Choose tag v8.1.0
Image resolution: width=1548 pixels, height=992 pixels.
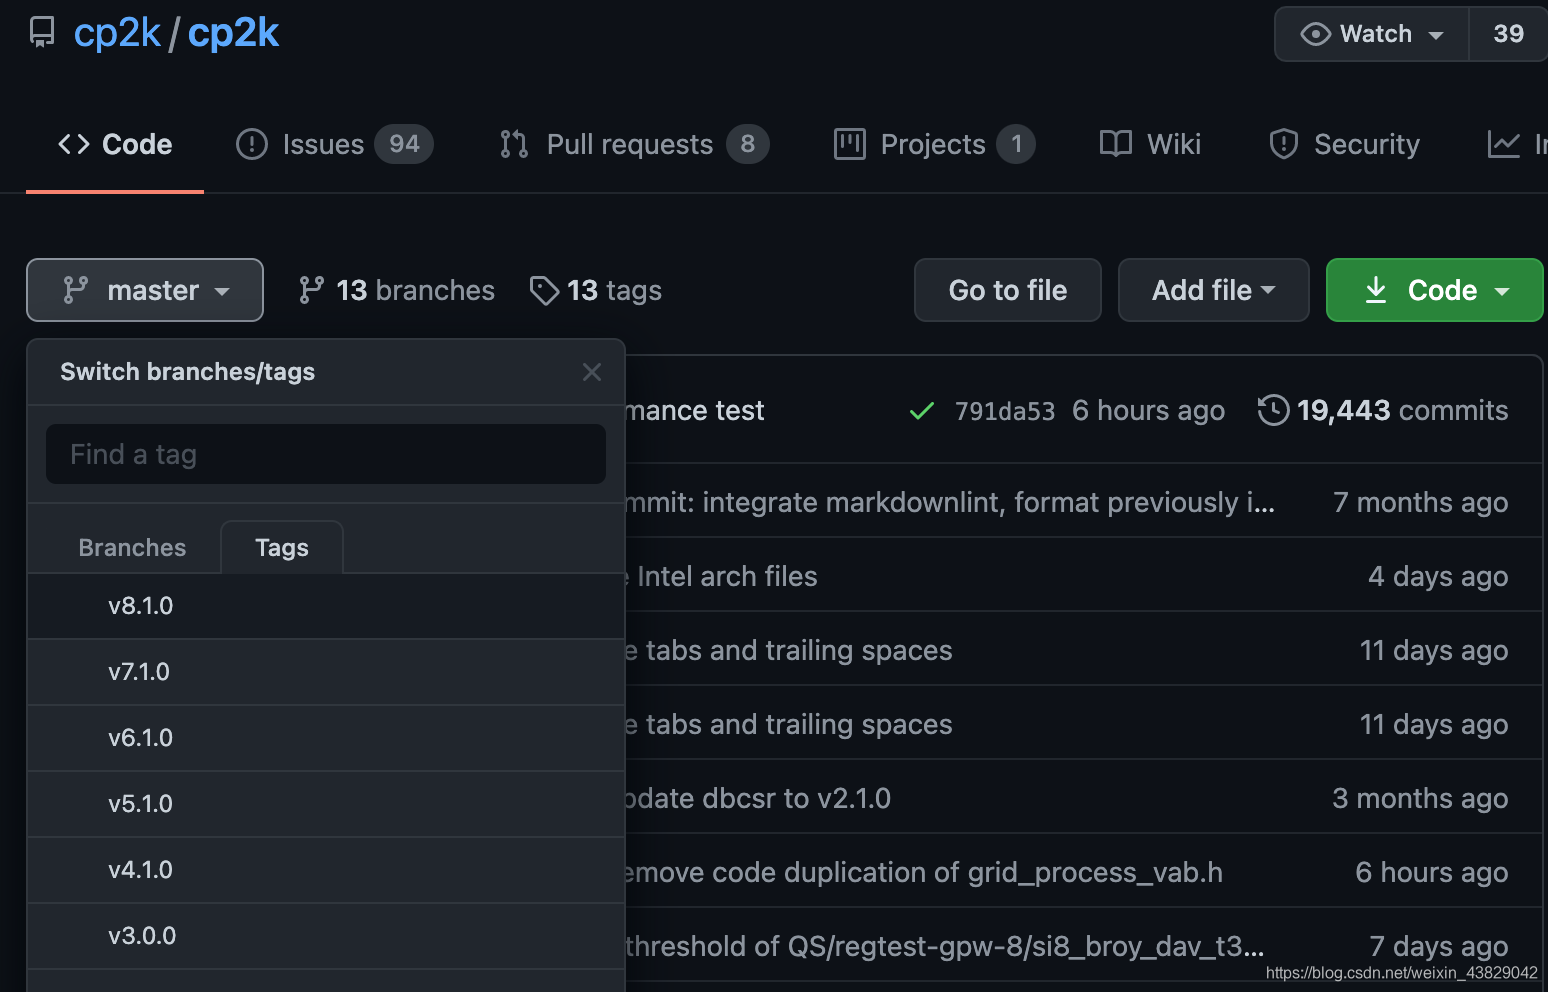point(326,606)
